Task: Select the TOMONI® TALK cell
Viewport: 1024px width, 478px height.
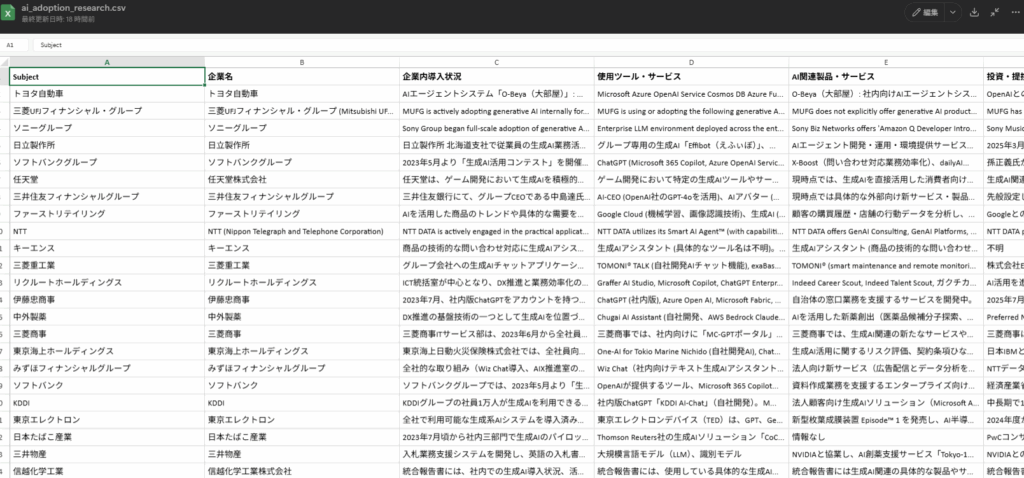Action: (692, 265)
